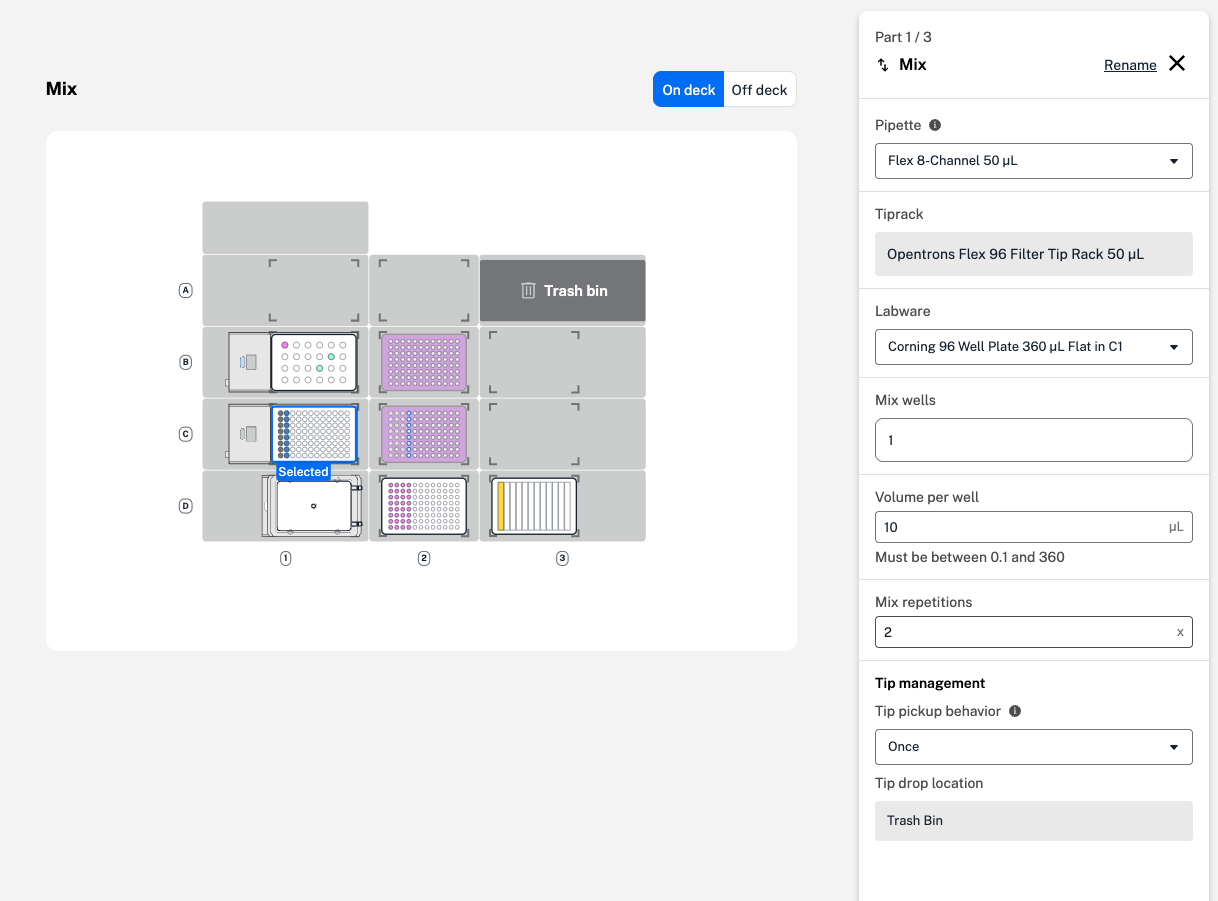Select the 12-column reservoir in slot D3
The image size is (1218, 901).
(x=534, y=506)
